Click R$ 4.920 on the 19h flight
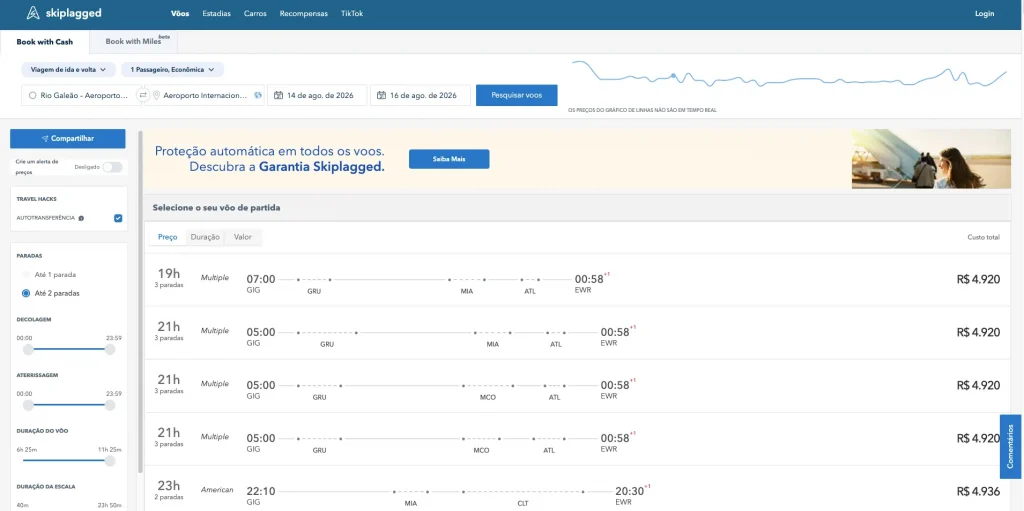The image size is (1024, 511). [x=978, y=279]
